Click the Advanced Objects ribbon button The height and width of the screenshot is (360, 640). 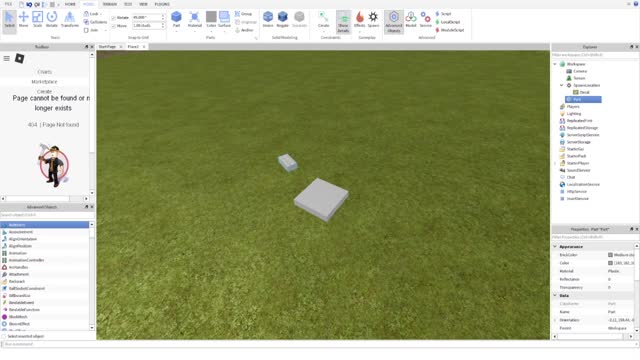click(x=393, y=22)
